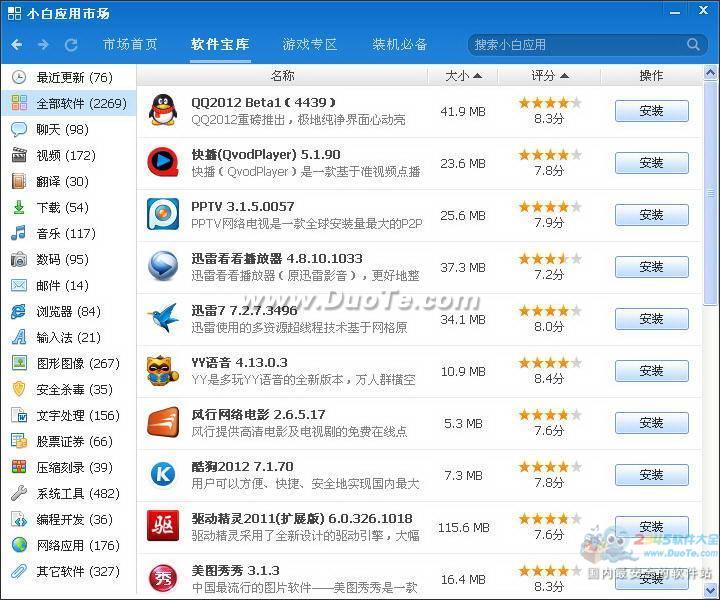Click the 聊天 speech bubble icon
720x600 pixels.
pyautogui.click(x=19, y=129)
